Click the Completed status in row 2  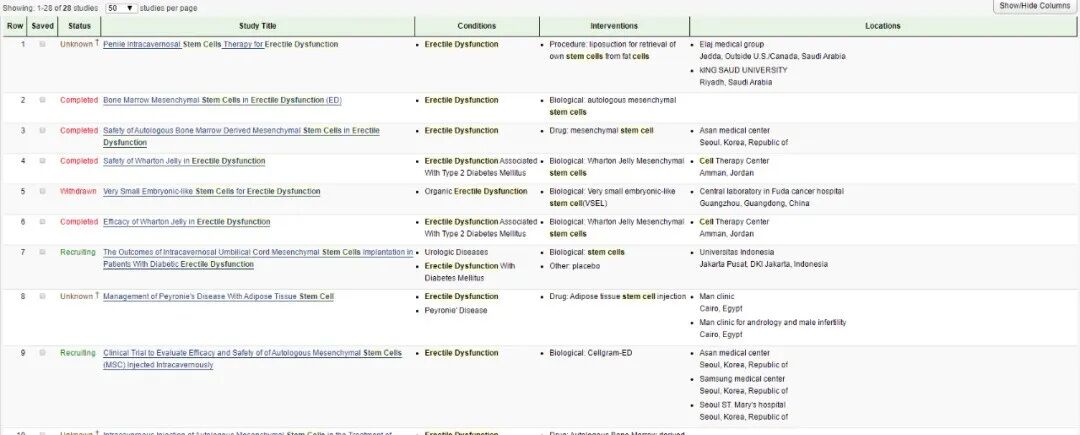pyautogui.click(x=79, y=100)
